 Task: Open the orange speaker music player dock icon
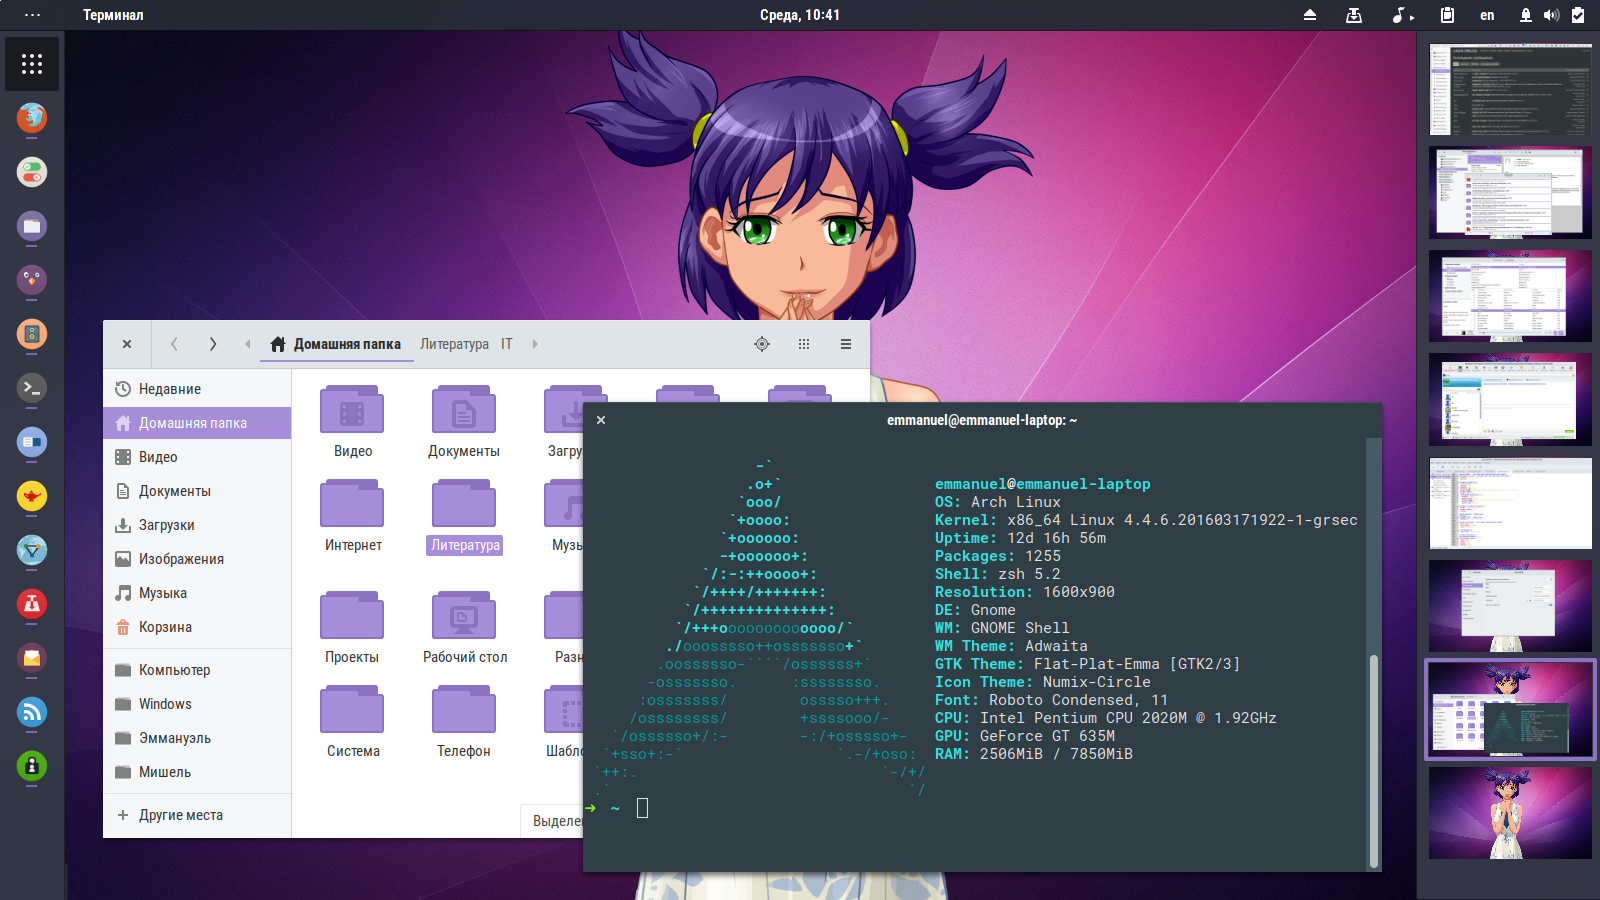[x=32, y=334]
